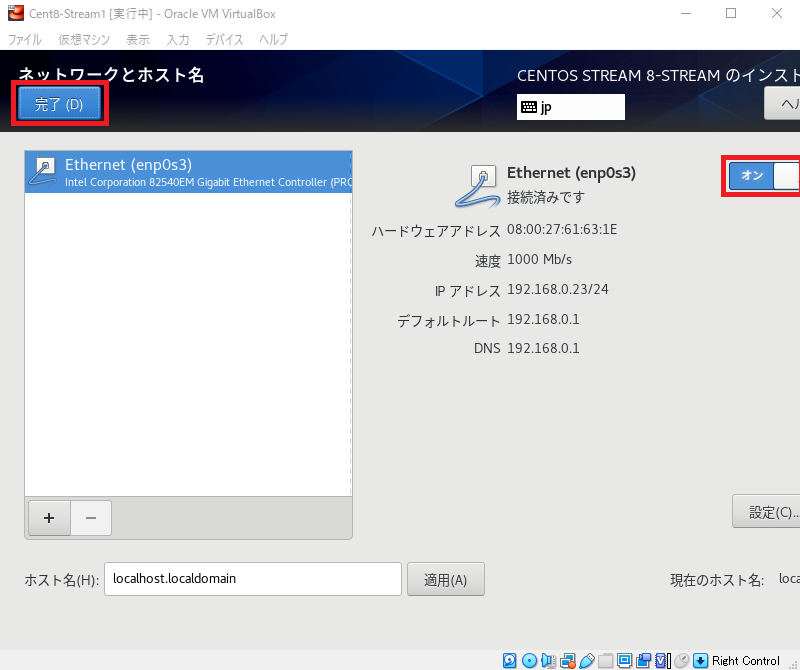Viewport: 800px width, 670px height.
Task: Click the Ethernet cable icon in the device list
Action: click(44, 171)
